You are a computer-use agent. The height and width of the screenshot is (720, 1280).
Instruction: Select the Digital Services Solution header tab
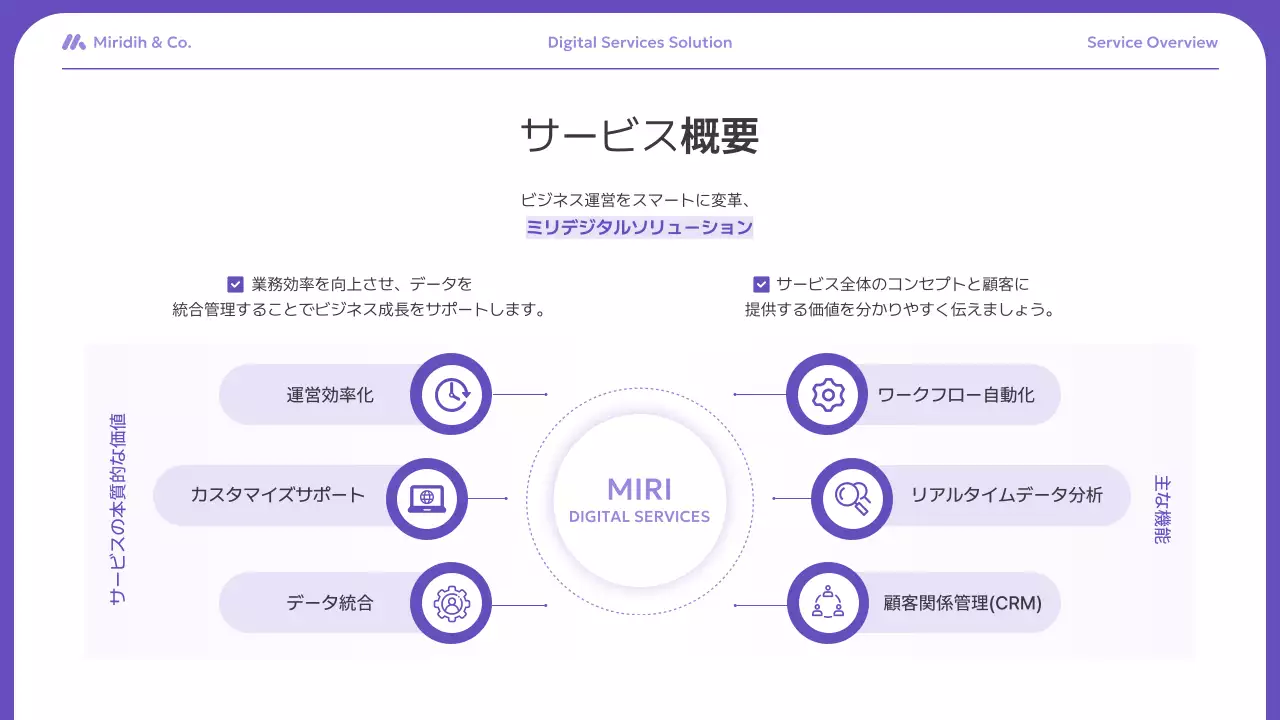[639, 42]
